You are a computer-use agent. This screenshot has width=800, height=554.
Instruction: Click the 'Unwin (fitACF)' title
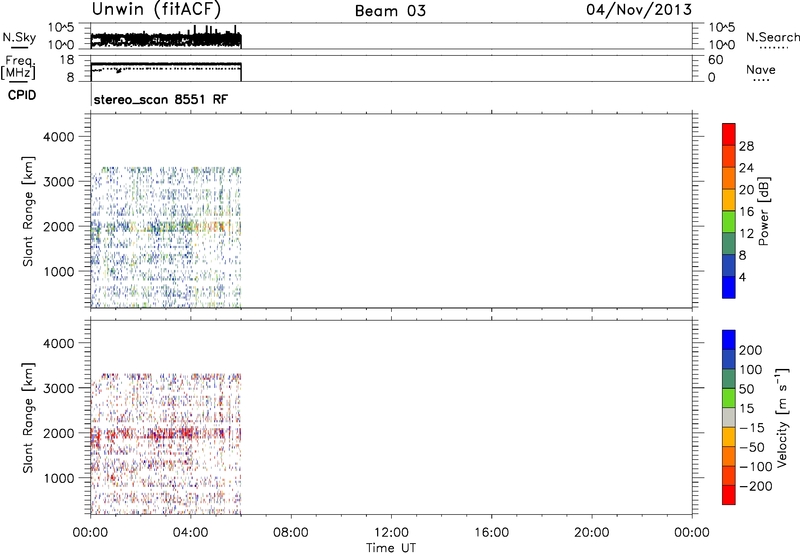click(x=156, y=9)
